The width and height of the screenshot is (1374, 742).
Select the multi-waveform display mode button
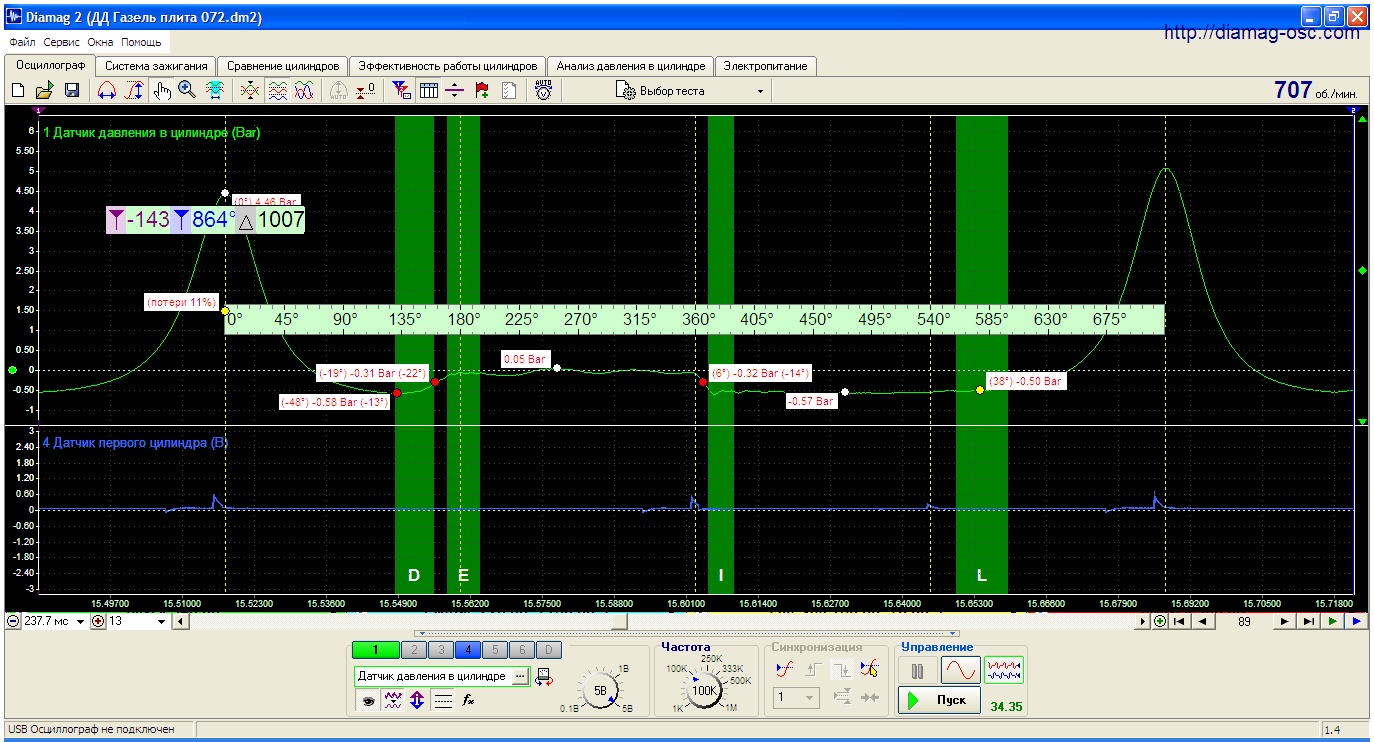pos(1004,670)
